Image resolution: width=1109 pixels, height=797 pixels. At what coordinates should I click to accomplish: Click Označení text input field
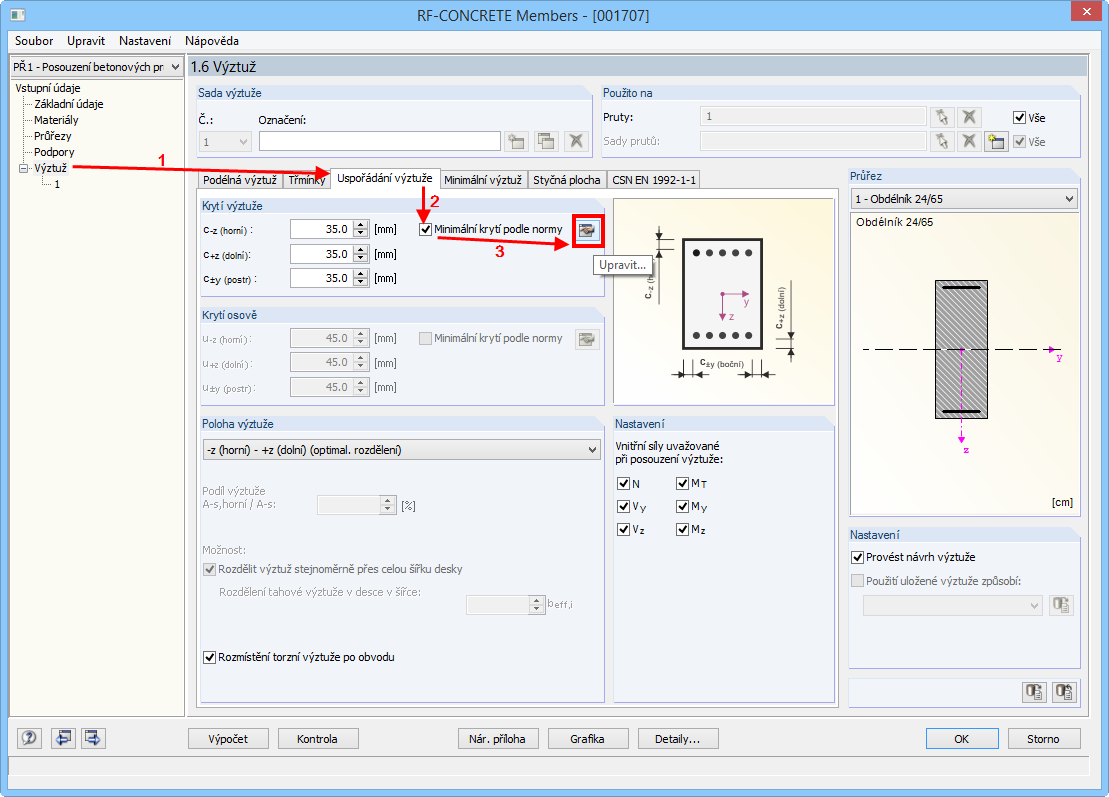coord(380,141)
